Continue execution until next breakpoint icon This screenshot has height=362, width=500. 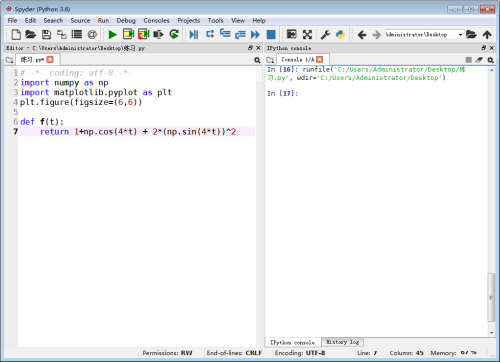coord(255,34)
